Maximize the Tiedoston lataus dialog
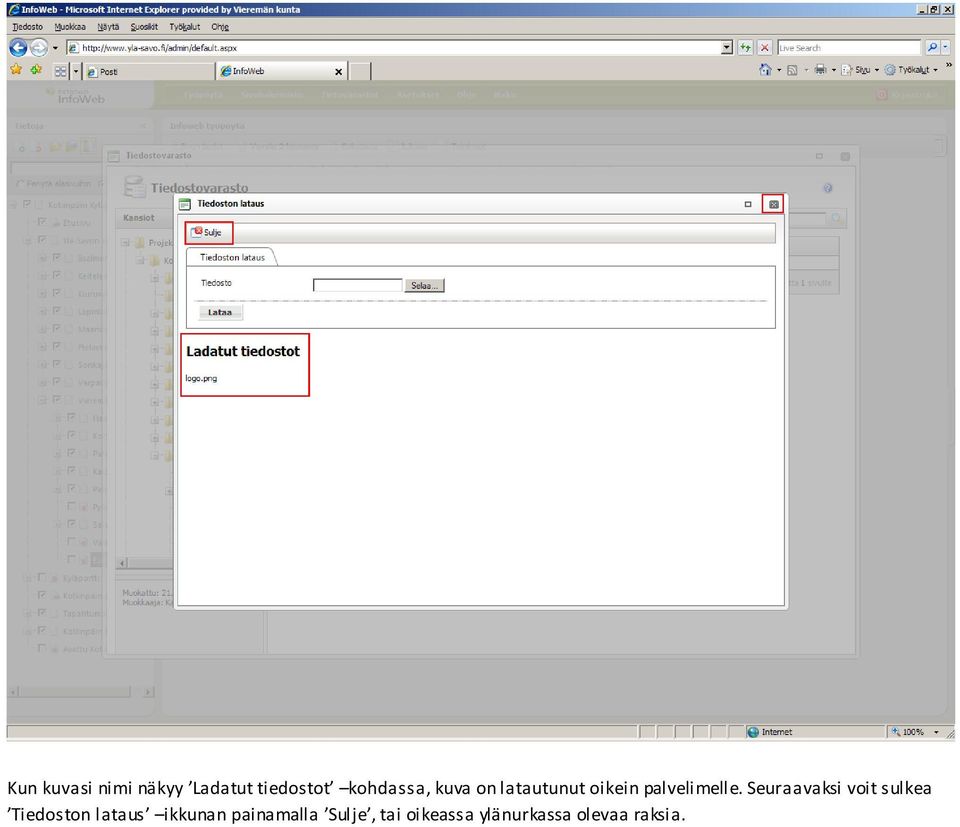Image resolution: width=960 pixels, height=827 pixels. [748, 204]
